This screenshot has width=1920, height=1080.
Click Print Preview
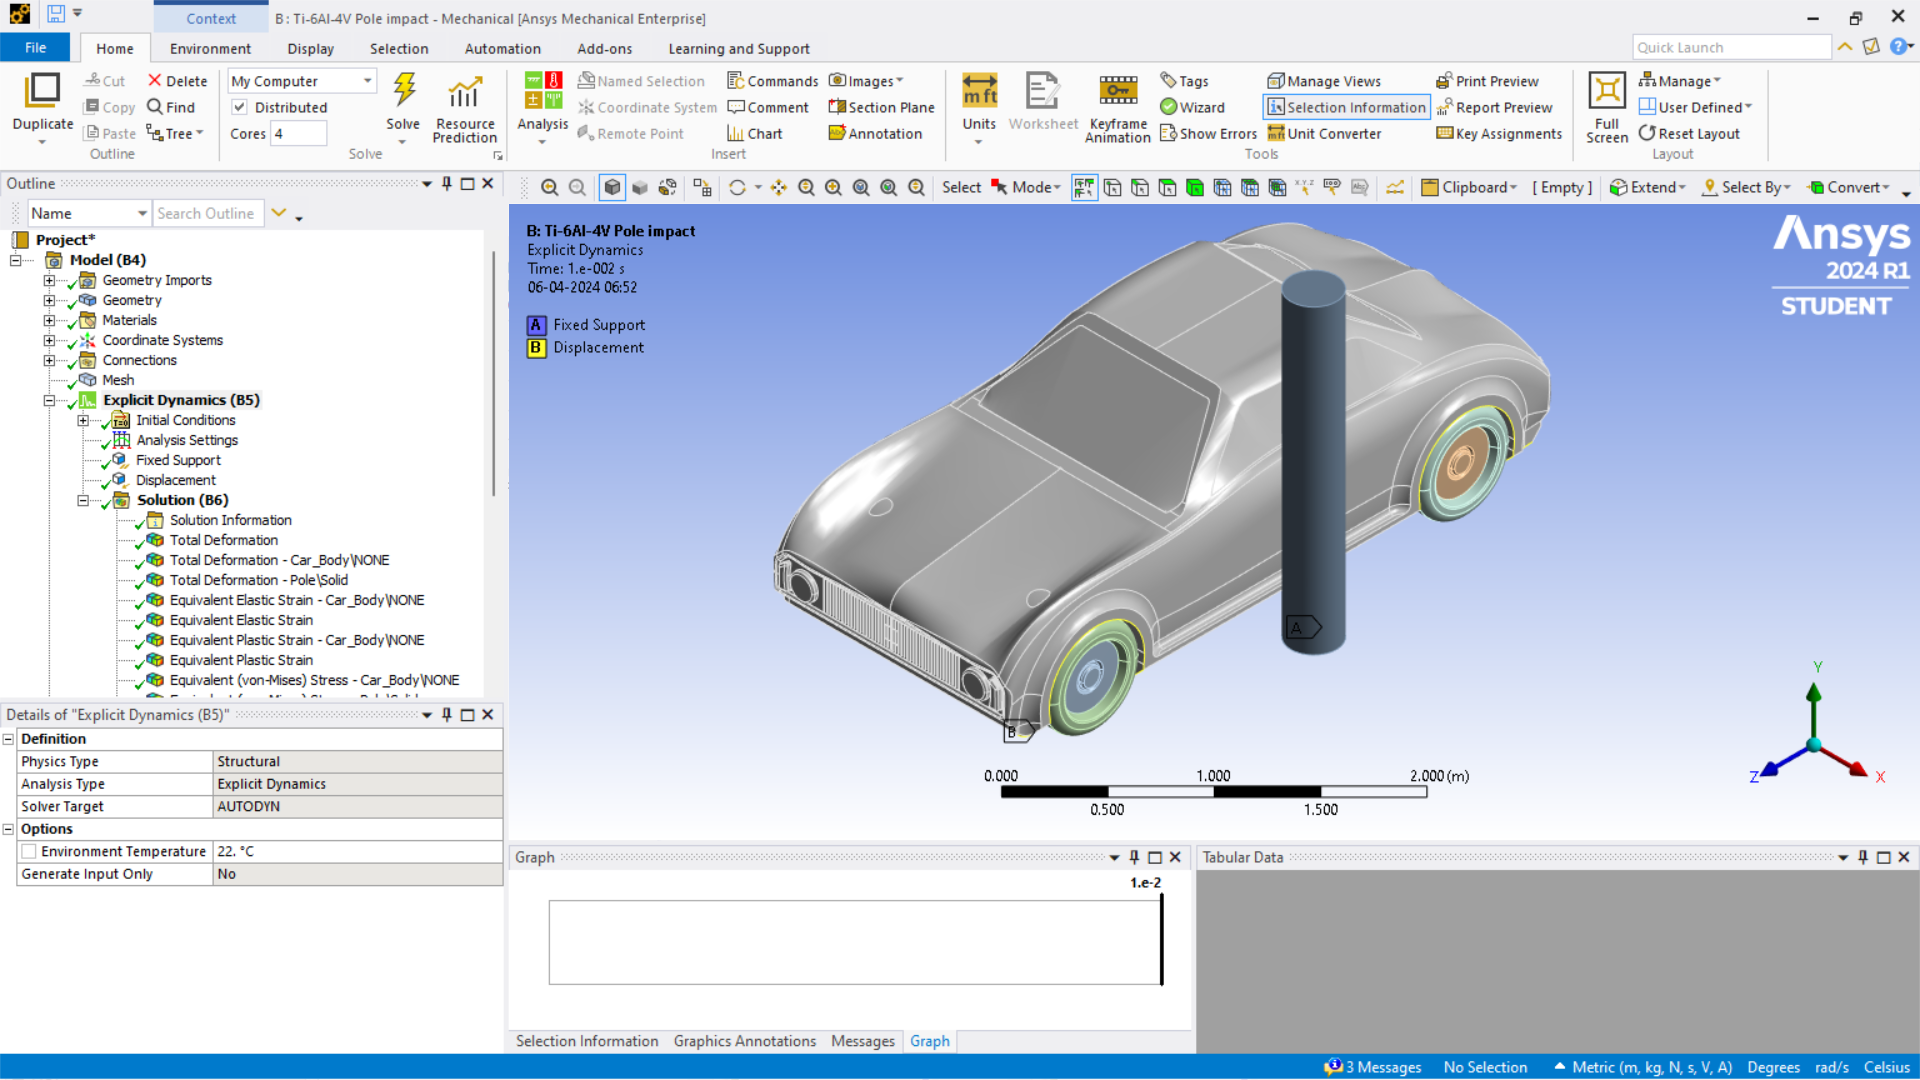(1487, 81)
